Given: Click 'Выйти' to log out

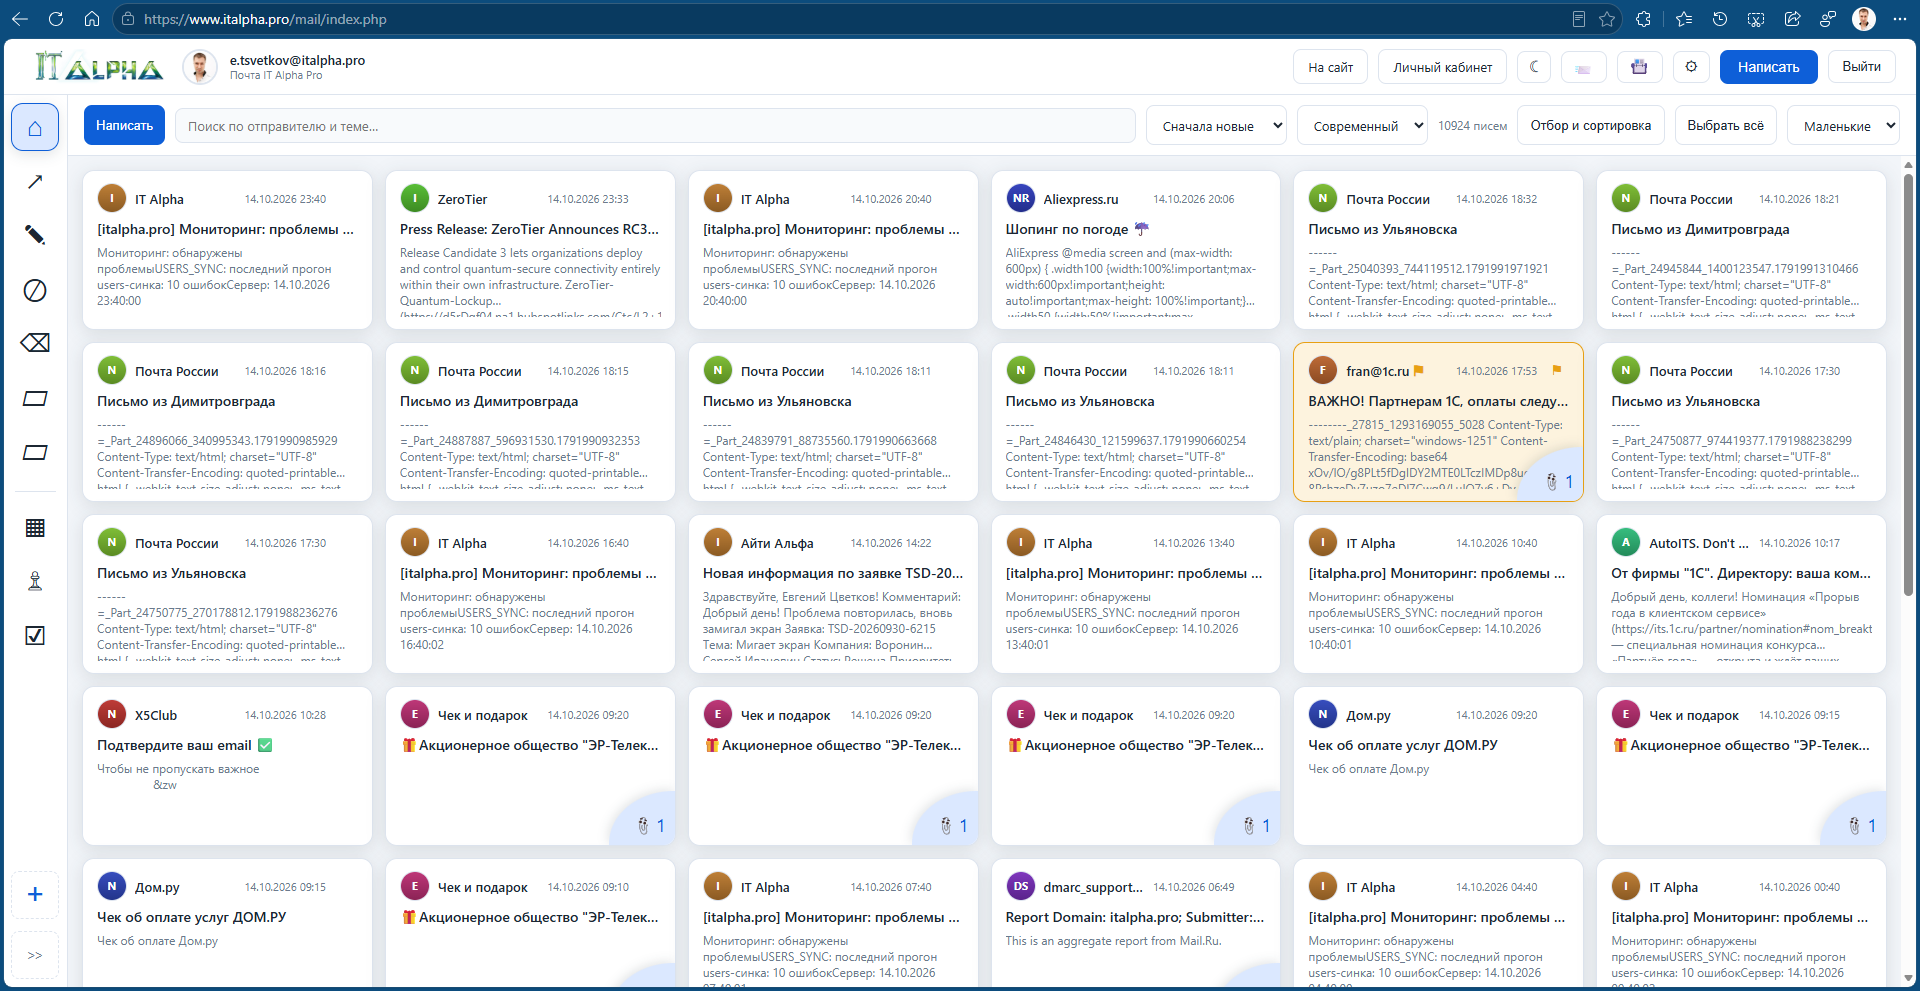Looking at the screenshot, I should pos(1861,67).
